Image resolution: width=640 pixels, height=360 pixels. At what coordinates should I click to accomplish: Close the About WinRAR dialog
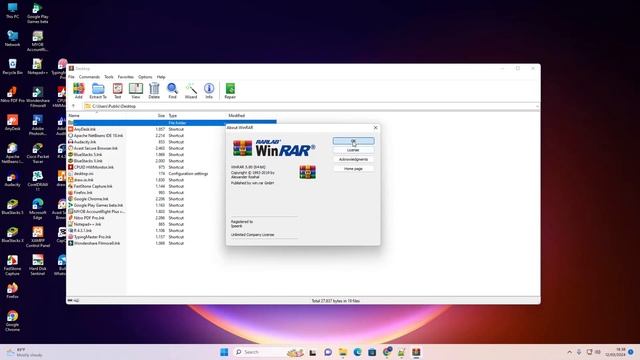coord(376,128)
